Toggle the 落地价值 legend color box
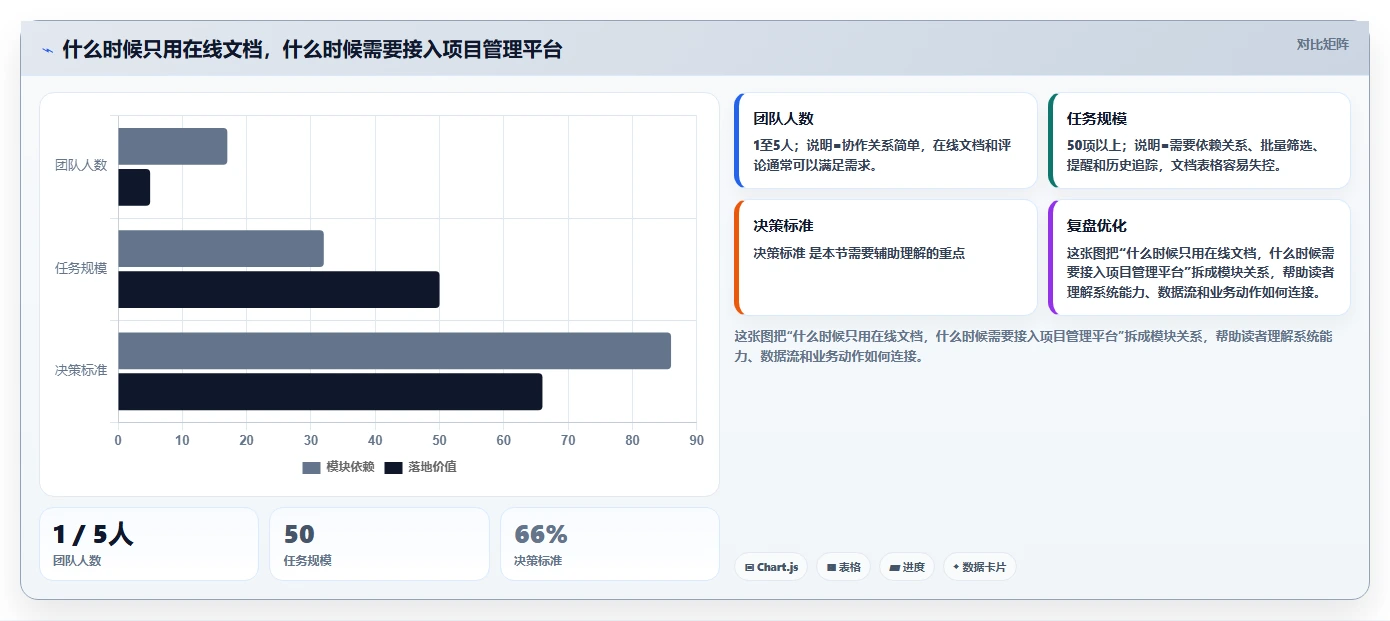Viewport: 1390px width, 621px height. [x=394, y=467]
